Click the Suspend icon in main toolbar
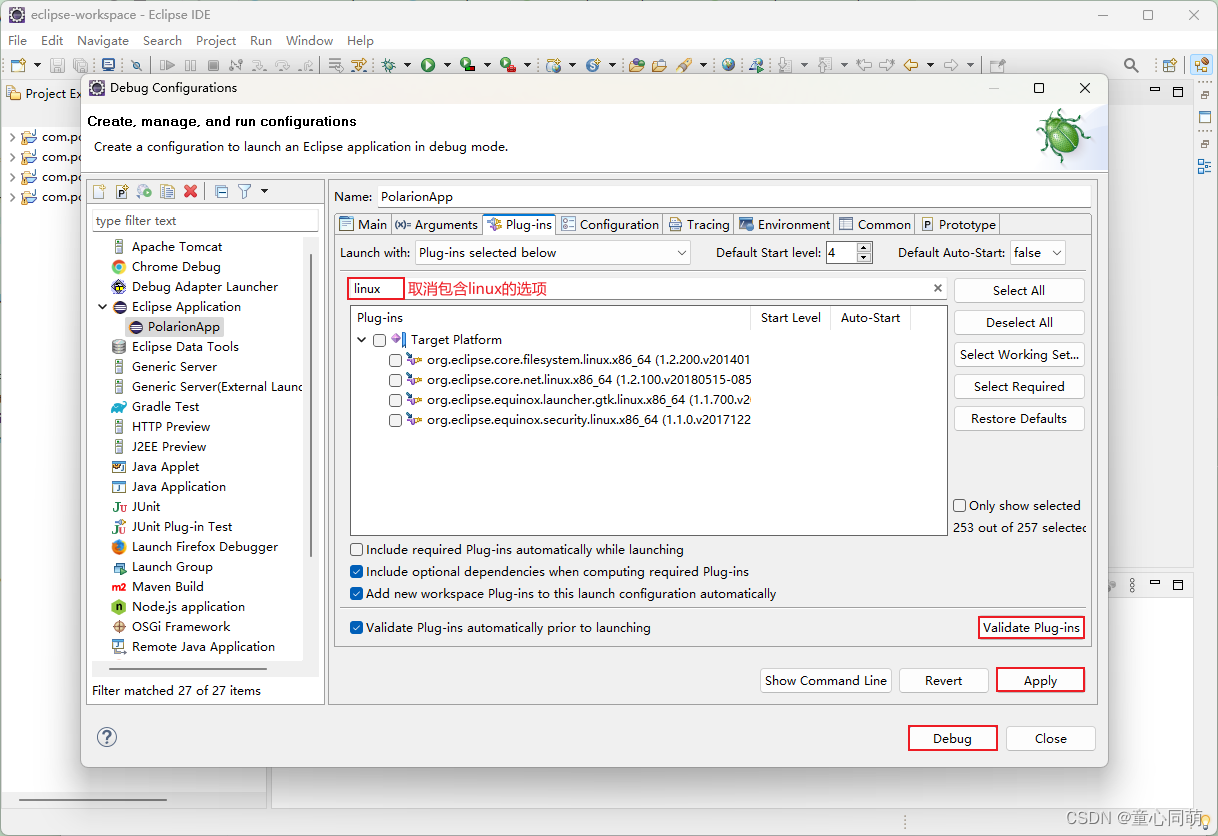This screenshot has width=1218, height=836. pos(190,65)
